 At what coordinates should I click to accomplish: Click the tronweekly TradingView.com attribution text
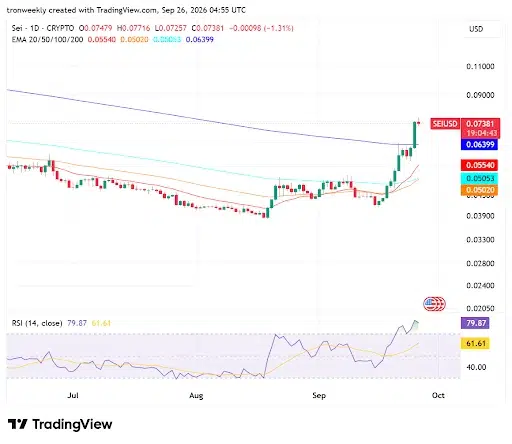[126, 10]
